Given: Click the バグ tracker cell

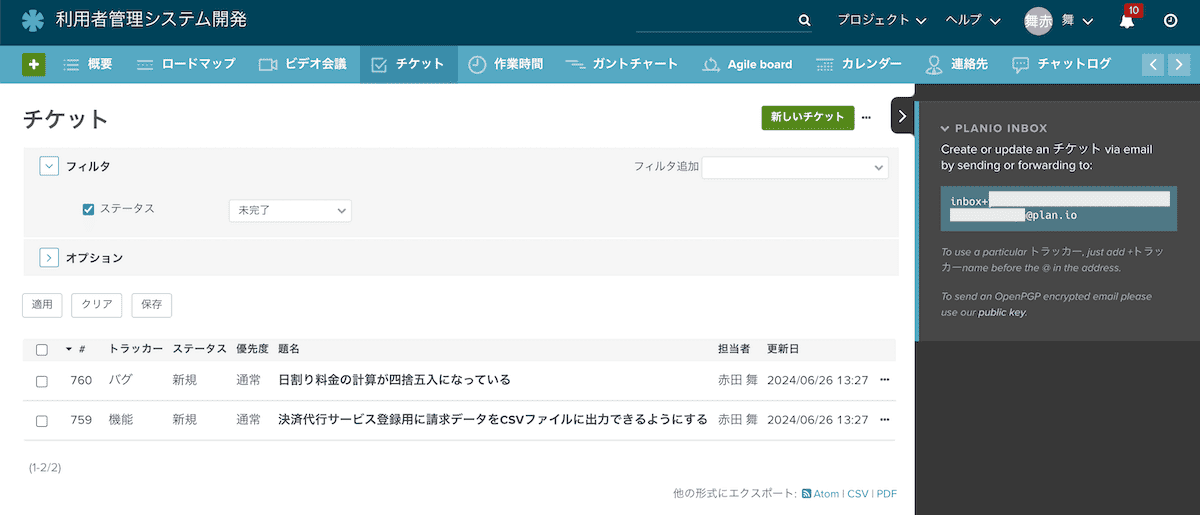Looking at the screenshot, I should 120,380.
